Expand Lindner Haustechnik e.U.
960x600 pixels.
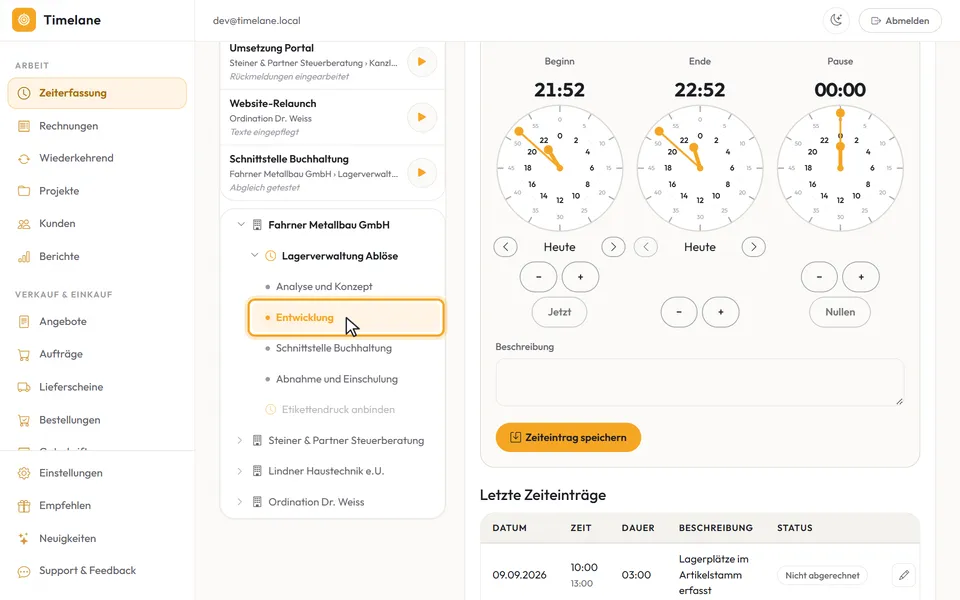pyautogui.click(x=240, y=471)
